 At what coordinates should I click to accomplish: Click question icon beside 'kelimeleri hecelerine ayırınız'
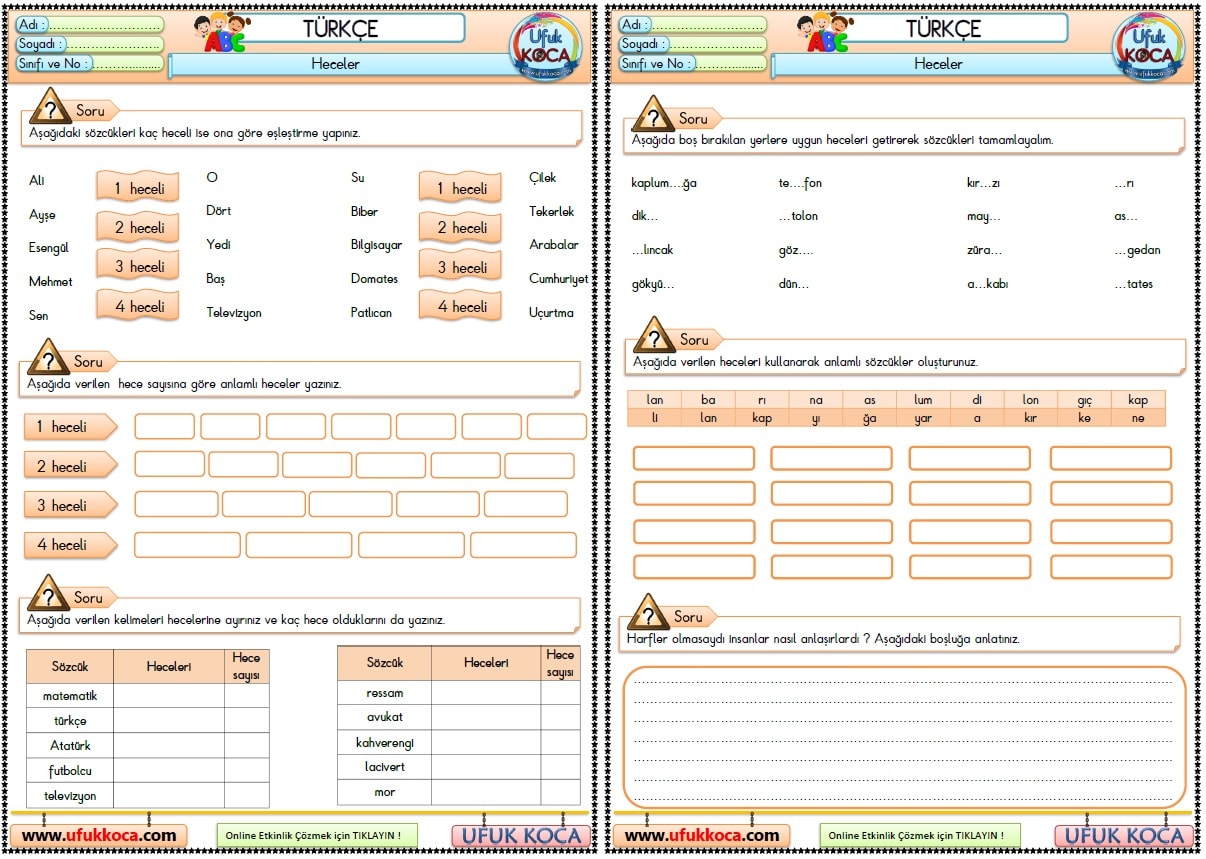[48, 593]
